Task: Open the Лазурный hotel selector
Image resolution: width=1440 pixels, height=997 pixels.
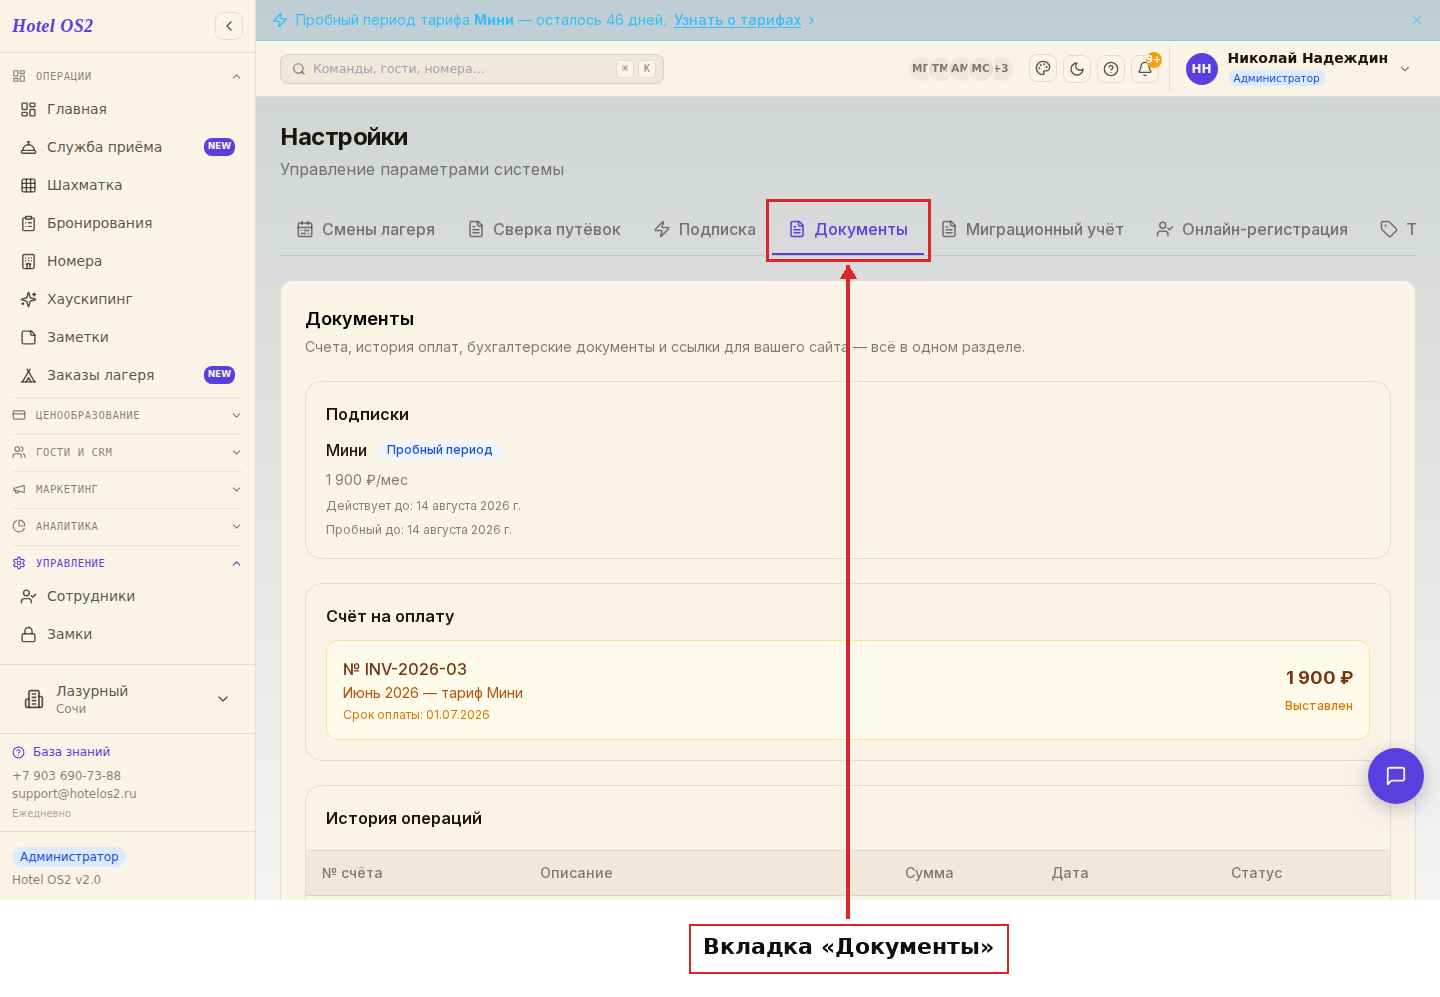Action: click(x=127, y=699)
